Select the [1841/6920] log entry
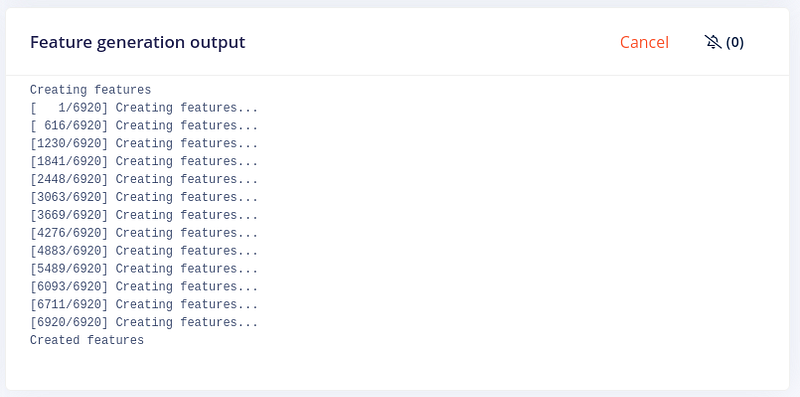Image resolution: width=800 pixels, height=397 pixels. (x=144, y=162)
